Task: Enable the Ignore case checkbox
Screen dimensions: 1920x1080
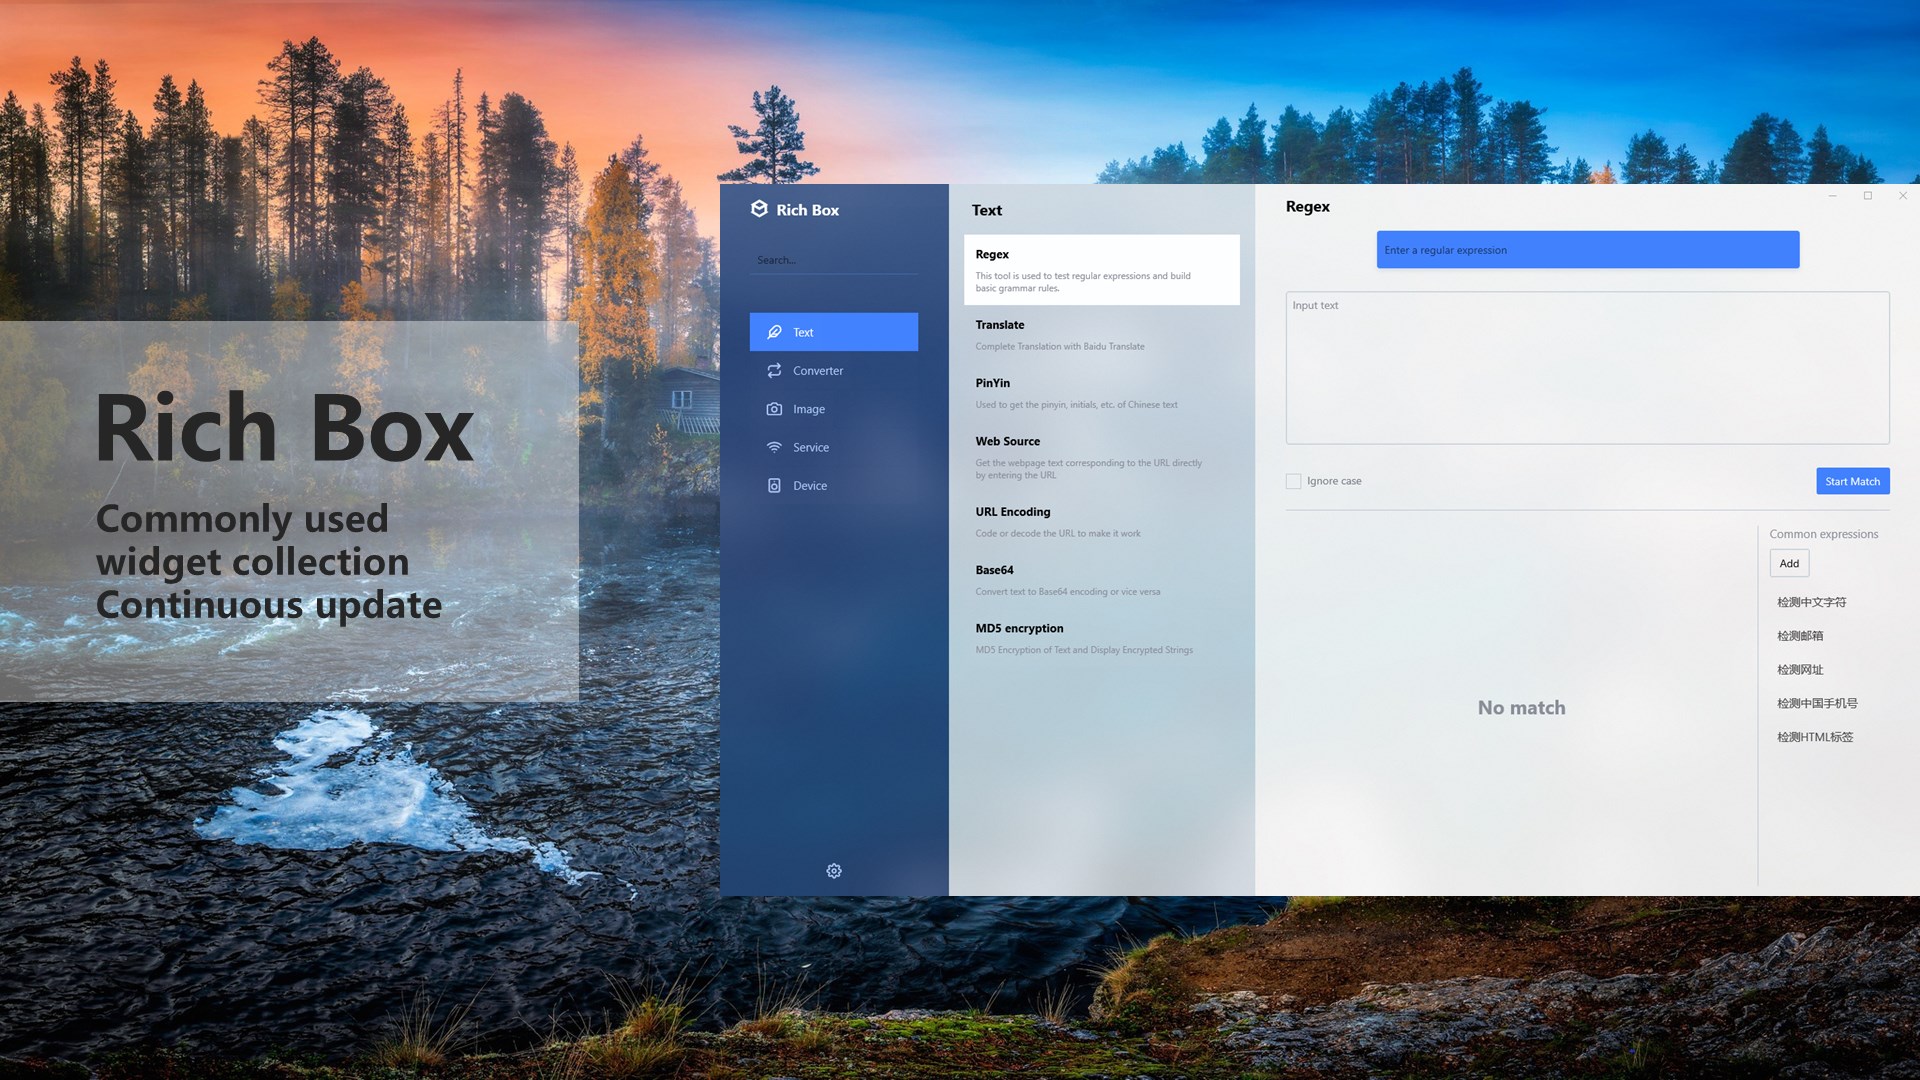Action: [x=1293, y=481]
